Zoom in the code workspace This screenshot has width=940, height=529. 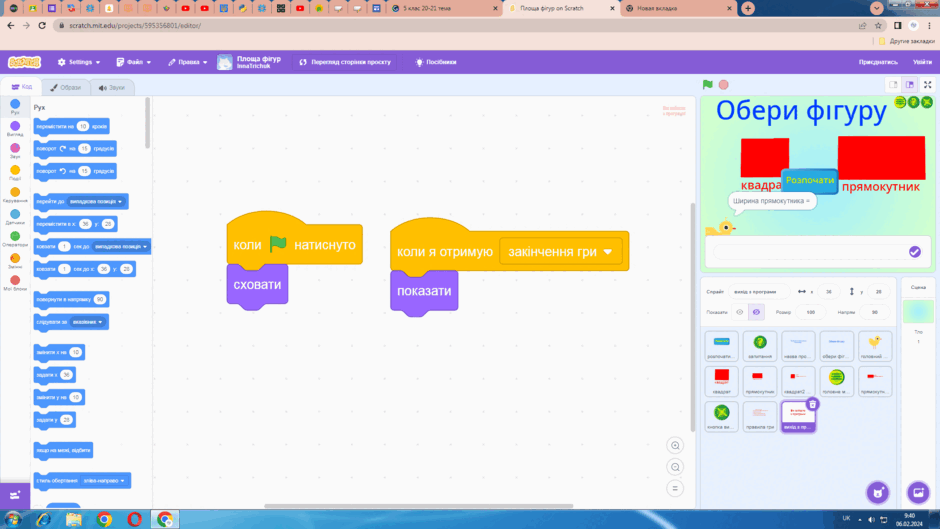coord(675,446)
